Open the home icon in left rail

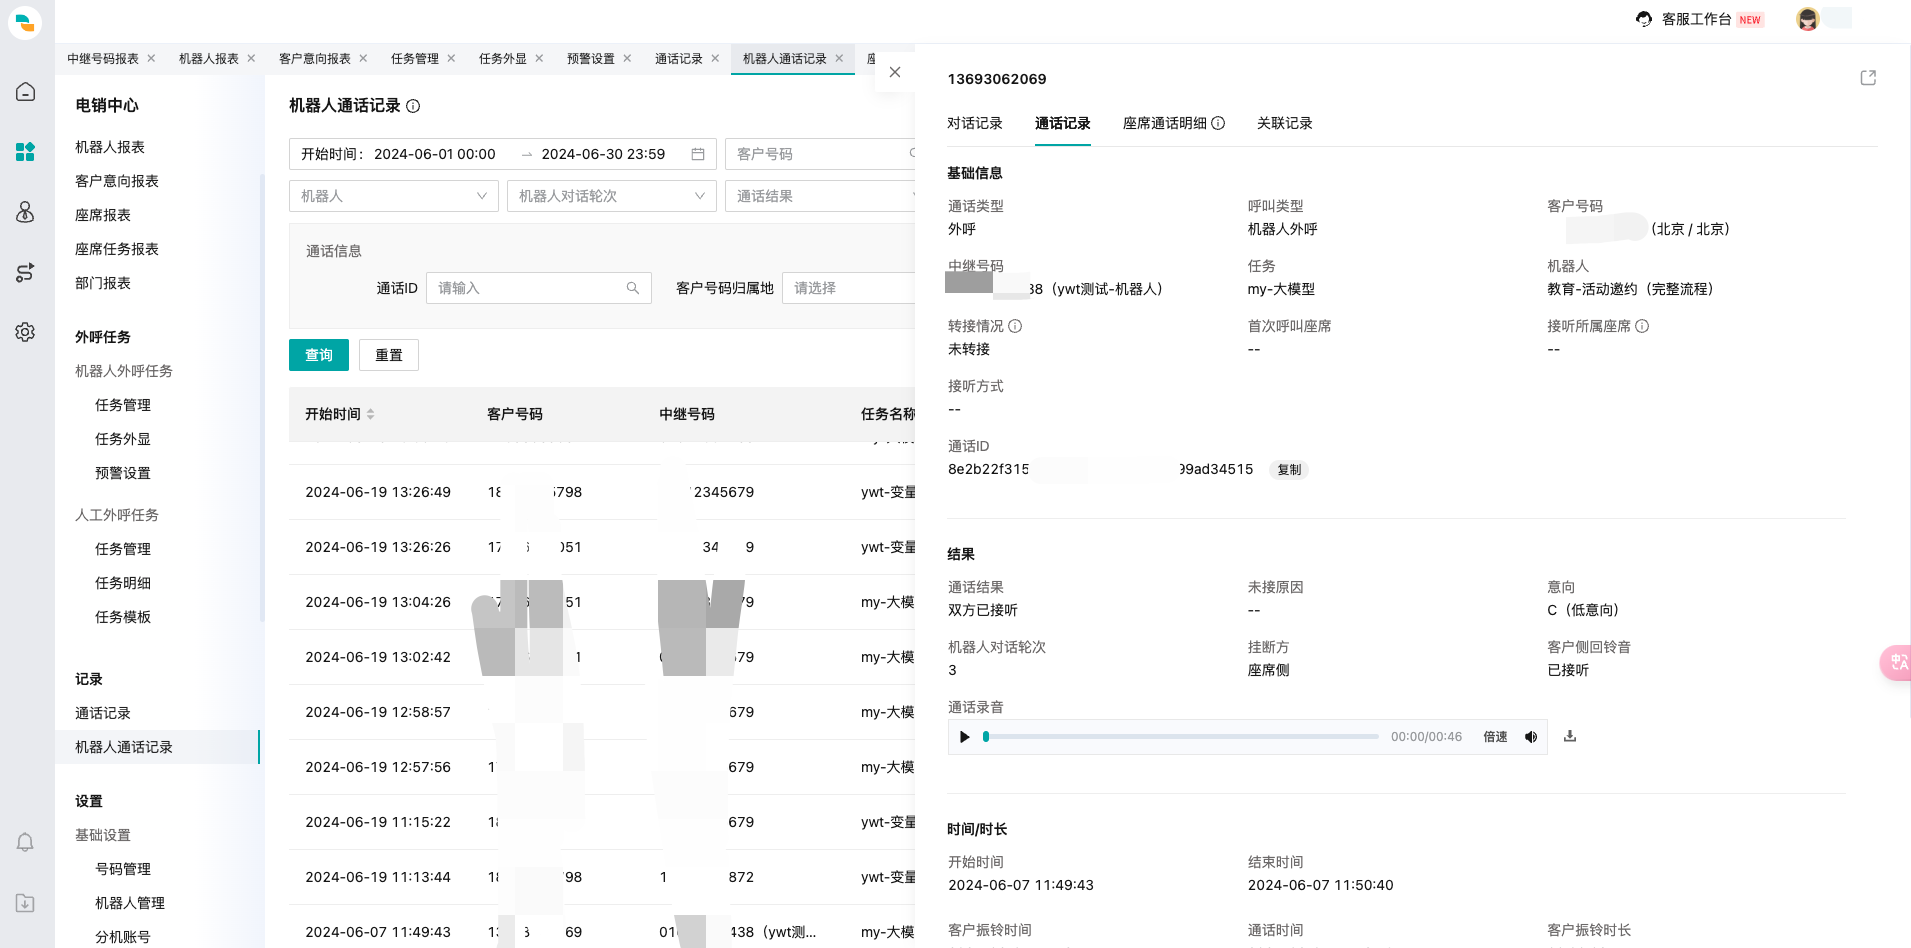(x=26, y=92)
